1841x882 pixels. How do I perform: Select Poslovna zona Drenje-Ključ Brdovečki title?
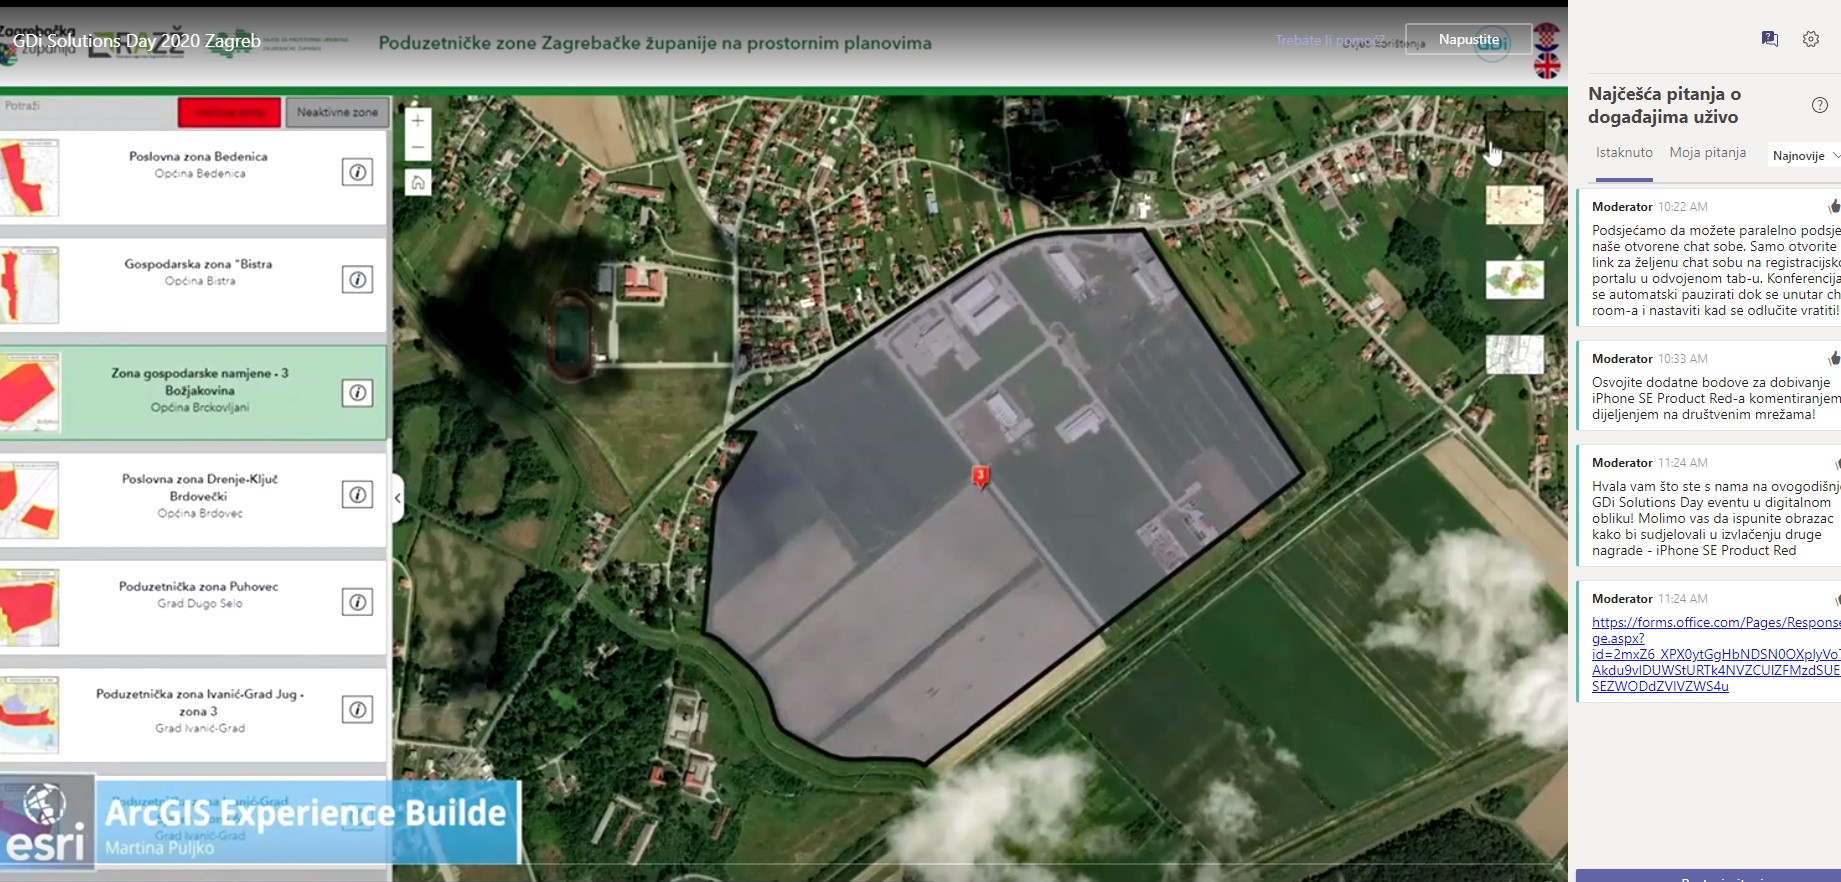[x=200, y=487]
